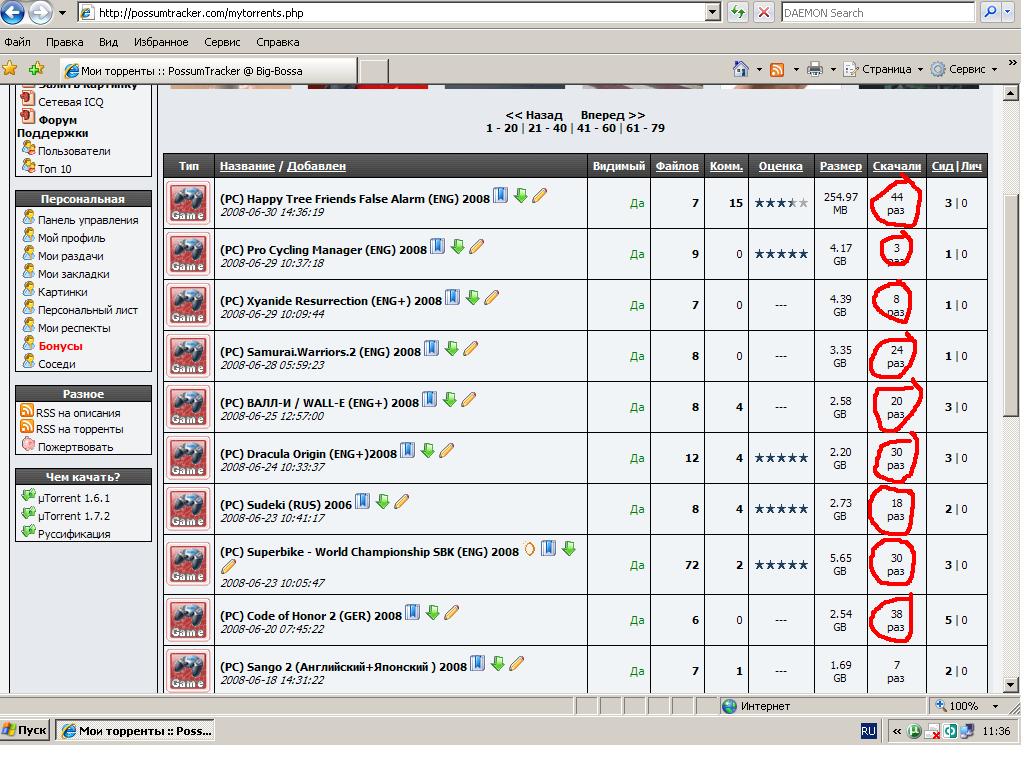The width and height of the screenshot is (1024, 768).
Task: Sort by Скачали column header
Action: tap(897, 166)
